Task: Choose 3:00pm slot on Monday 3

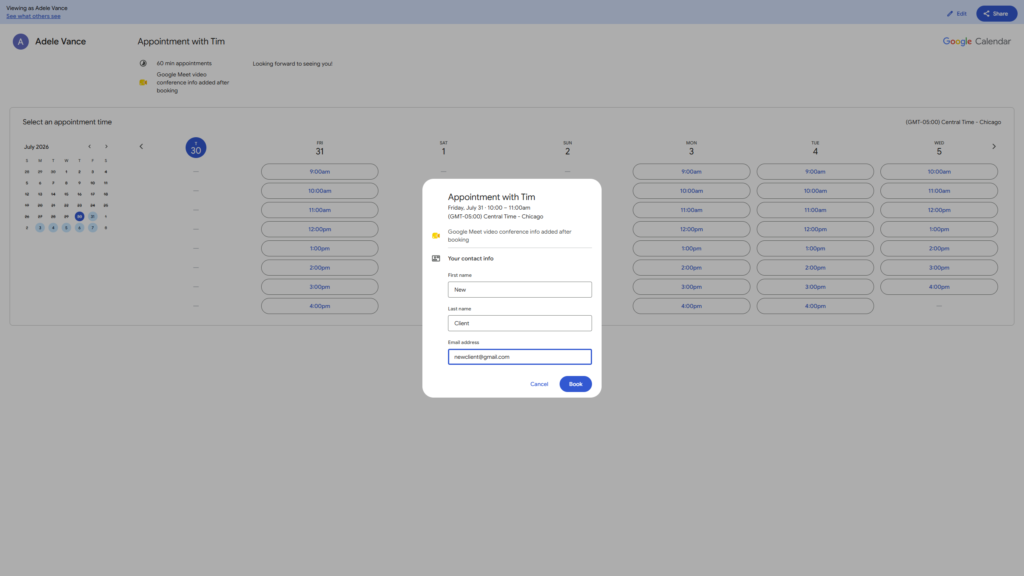Action: click(691, 287)
